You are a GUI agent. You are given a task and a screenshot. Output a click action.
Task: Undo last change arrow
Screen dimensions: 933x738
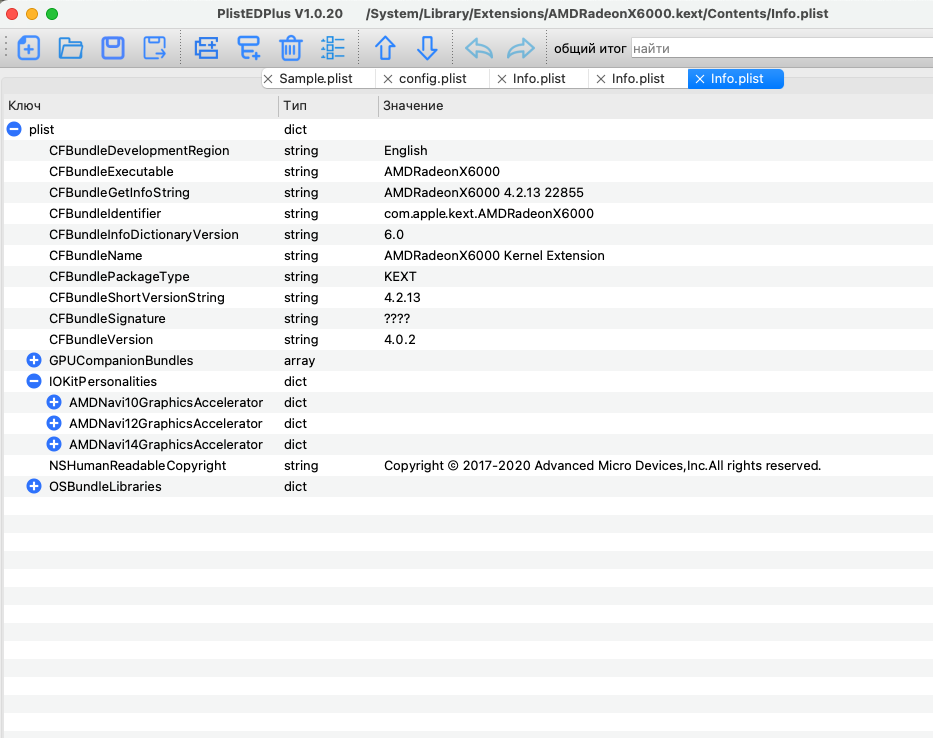(x=479, y=48)
